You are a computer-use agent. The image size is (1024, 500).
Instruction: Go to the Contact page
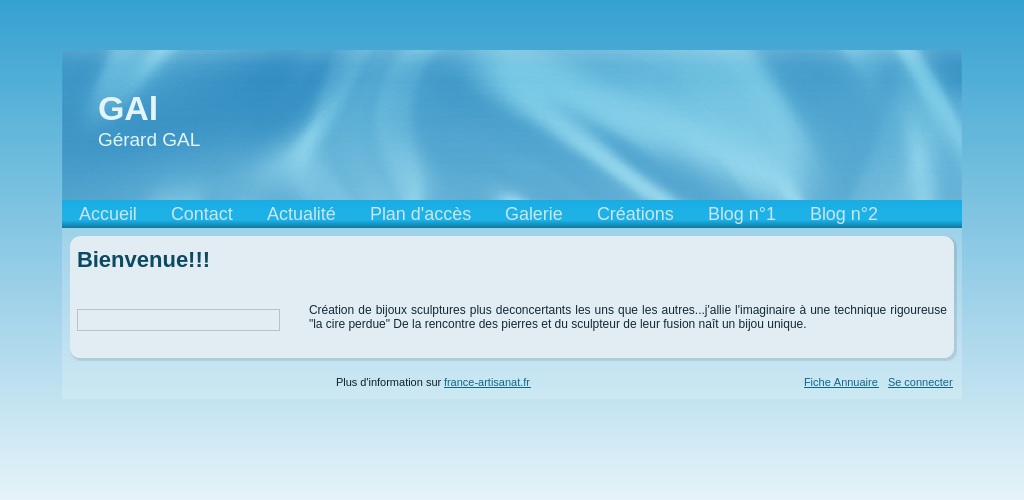coord(202,214)
